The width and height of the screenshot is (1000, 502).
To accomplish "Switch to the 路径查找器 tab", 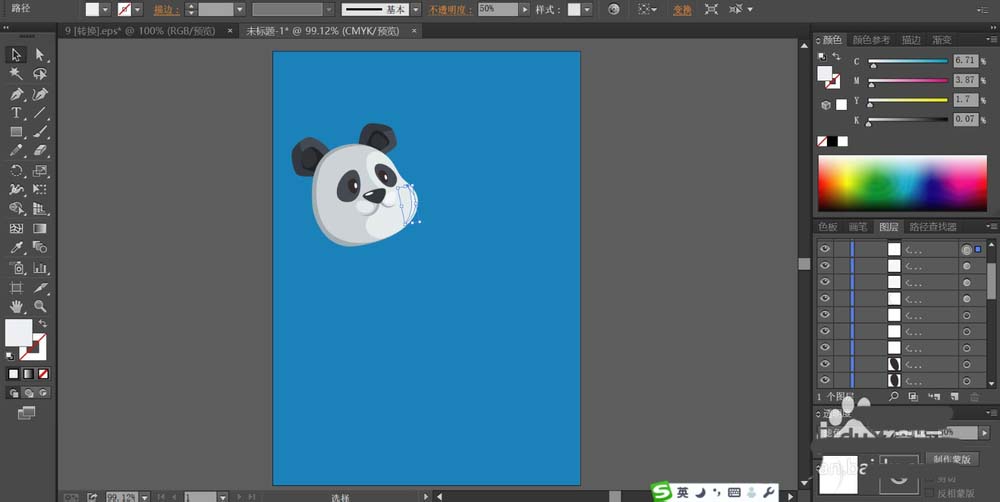I will tap(933, 226).
